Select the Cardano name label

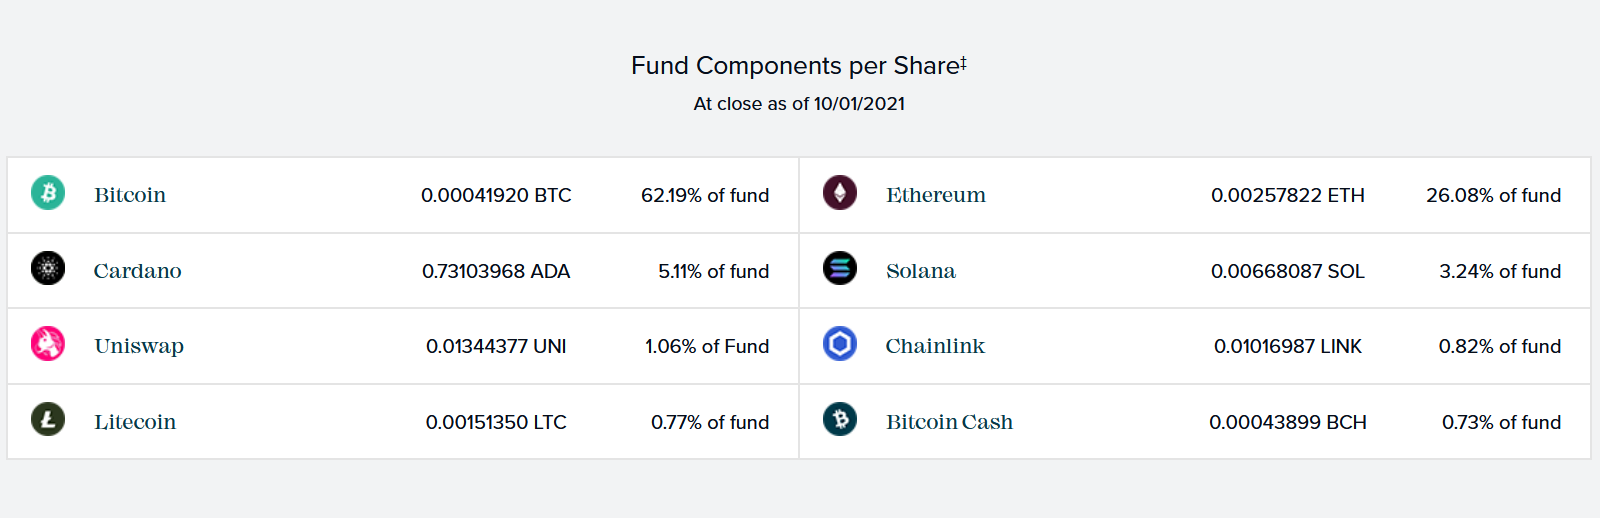(x=138, y=271)
